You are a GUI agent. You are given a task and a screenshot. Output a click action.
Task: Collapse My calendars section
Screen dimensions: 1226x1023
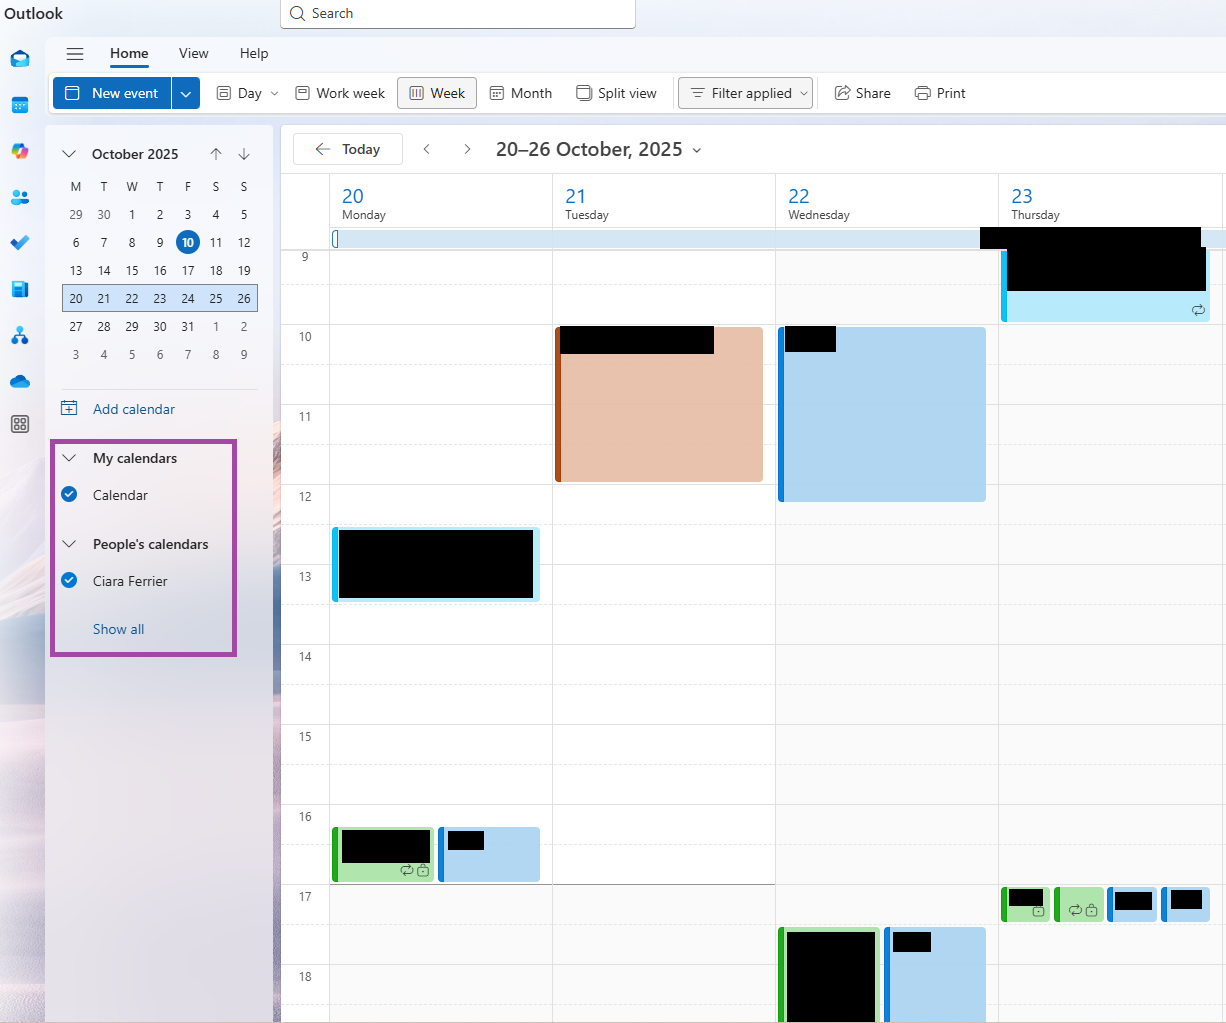pyautogui.click(x=69, y=458)
